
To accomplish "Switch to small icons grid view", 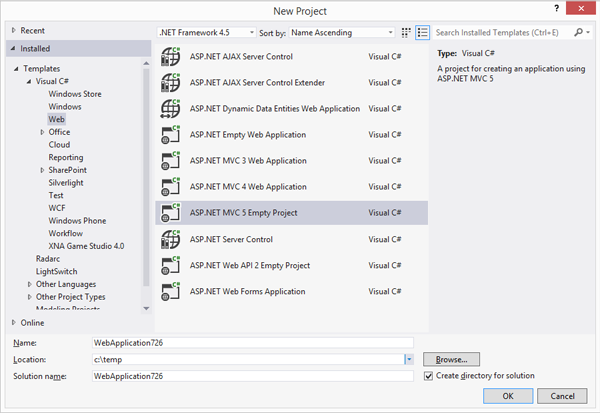I will point(406,32).
